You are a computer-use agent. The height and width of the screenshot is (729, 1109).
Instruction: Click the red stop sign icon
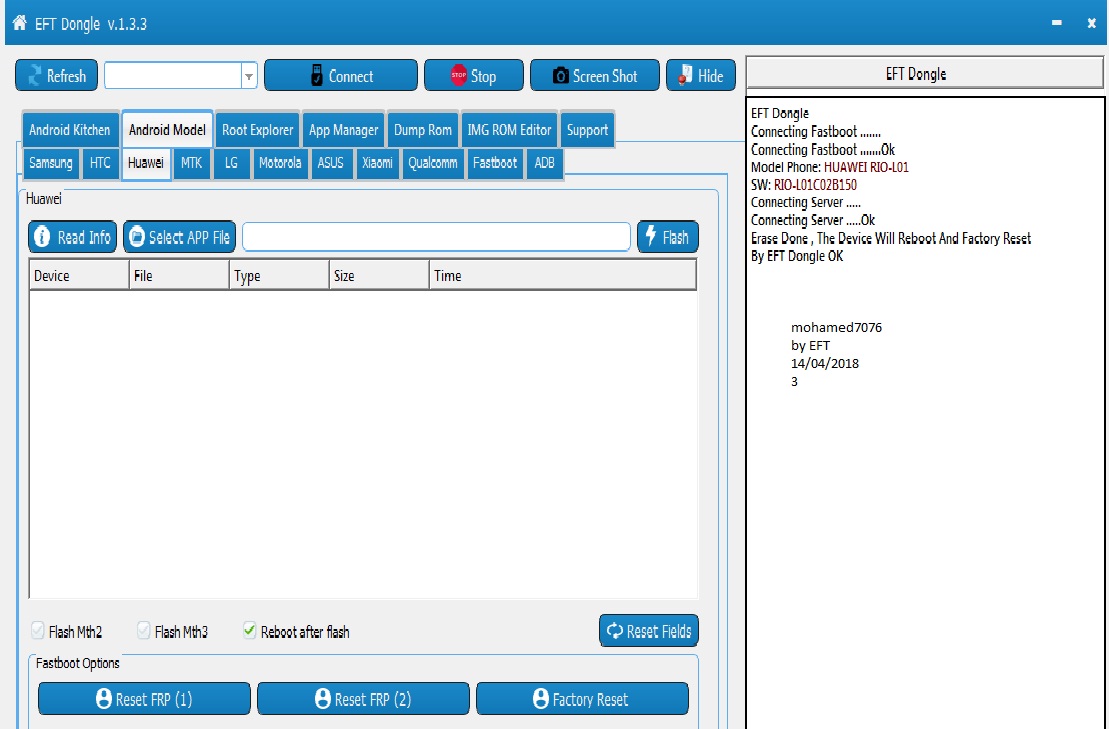click(x=458, y=75)
